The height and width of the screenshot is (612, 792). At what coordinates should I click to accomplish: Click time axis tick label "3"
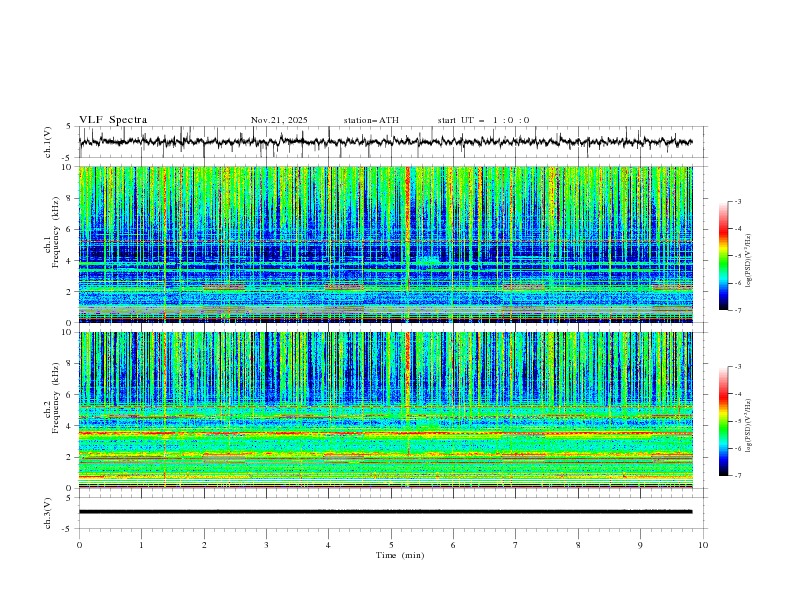266,545
